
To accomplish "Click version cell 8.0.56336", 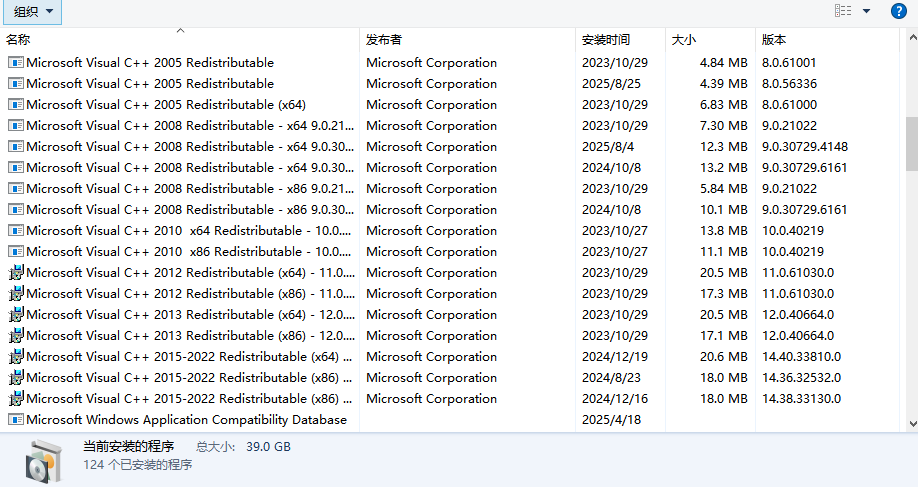I will (x=789, y=84).
